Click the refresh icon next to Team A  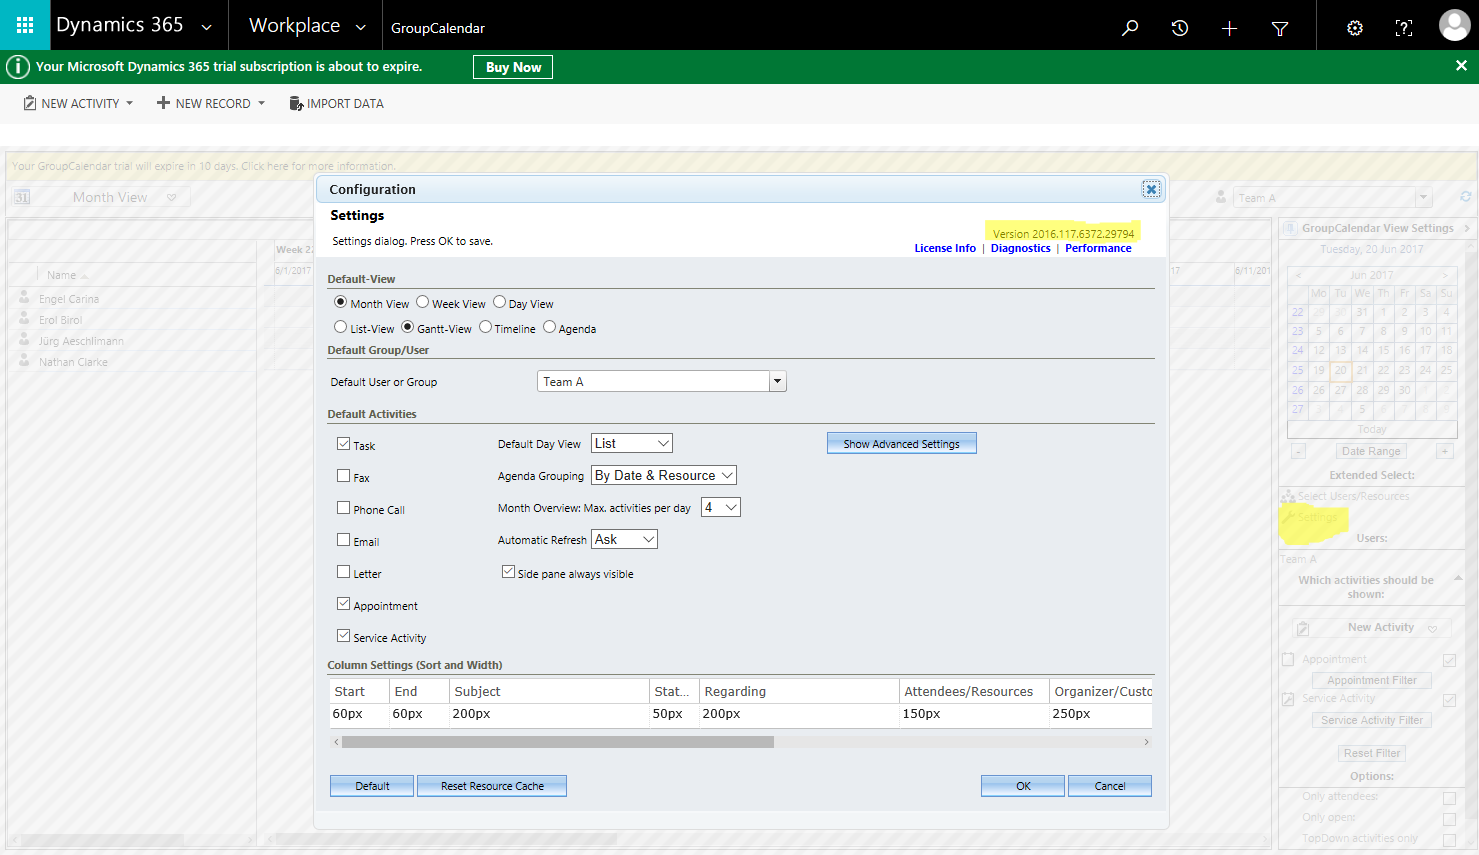pyautogui.click(x=1465, y=197)
